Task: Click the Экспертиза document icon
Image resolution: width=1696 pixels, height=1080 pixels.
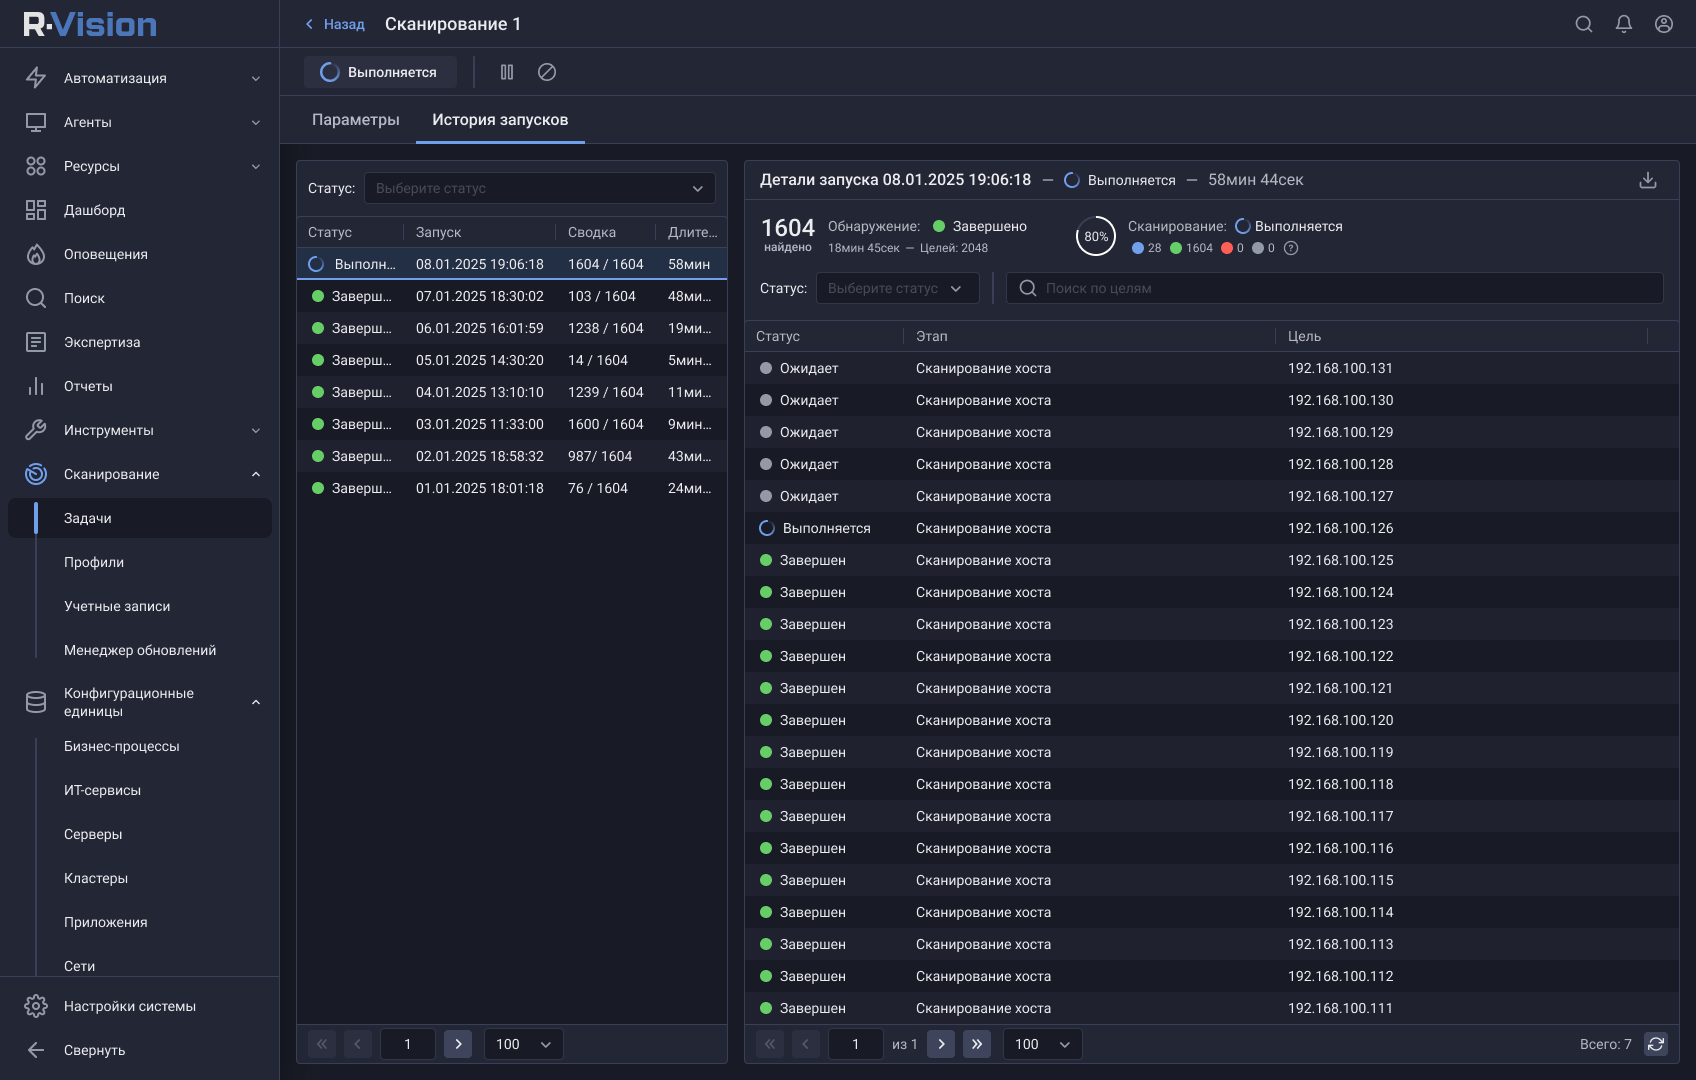Action: (36, 342)
